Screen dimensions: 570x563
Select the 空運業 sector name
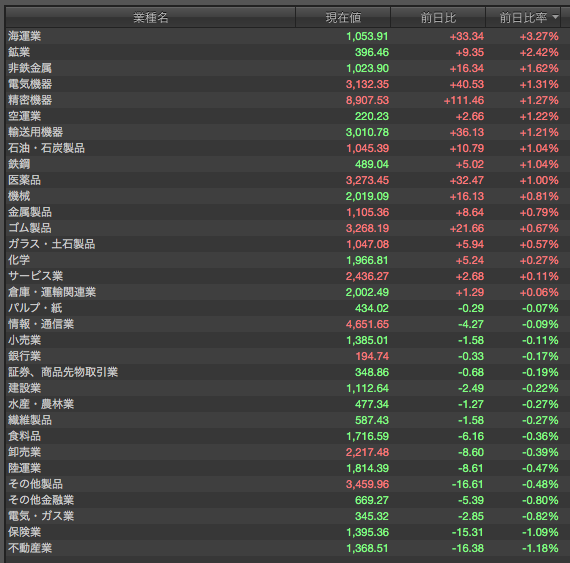point(25,116)
